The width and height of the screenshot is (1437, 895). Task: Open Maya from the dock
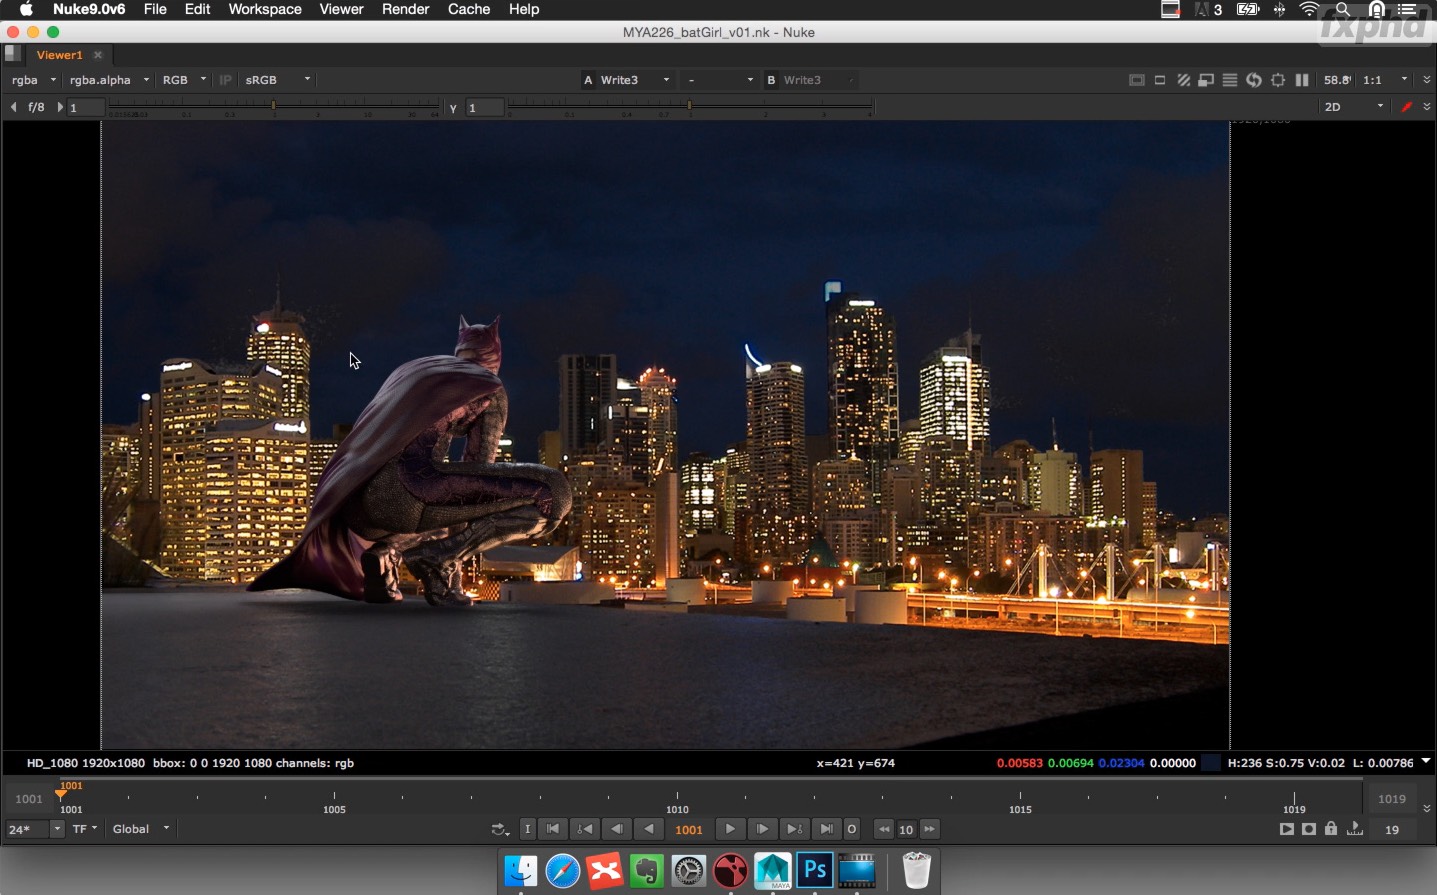[772, 871]
